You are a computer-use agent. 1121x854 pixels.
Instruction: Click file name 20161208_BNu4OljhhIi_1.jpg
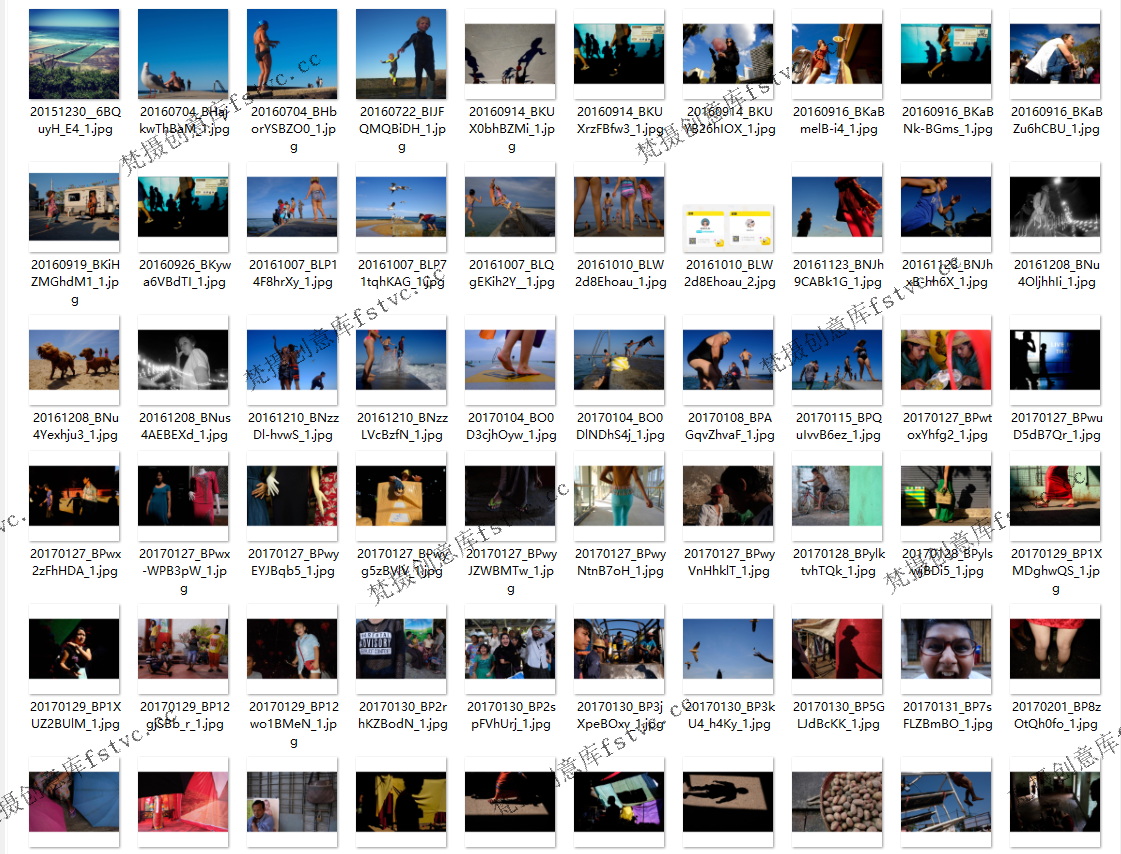[1056, 273]
